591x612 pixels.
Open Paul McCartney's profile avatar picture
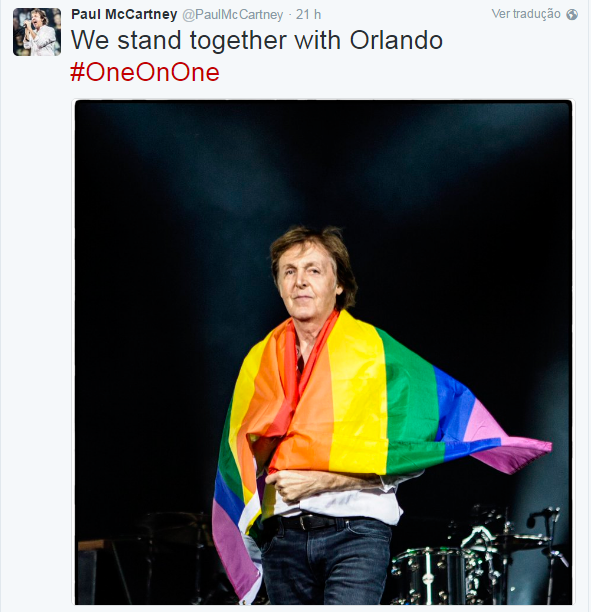[x=37, y=32]
